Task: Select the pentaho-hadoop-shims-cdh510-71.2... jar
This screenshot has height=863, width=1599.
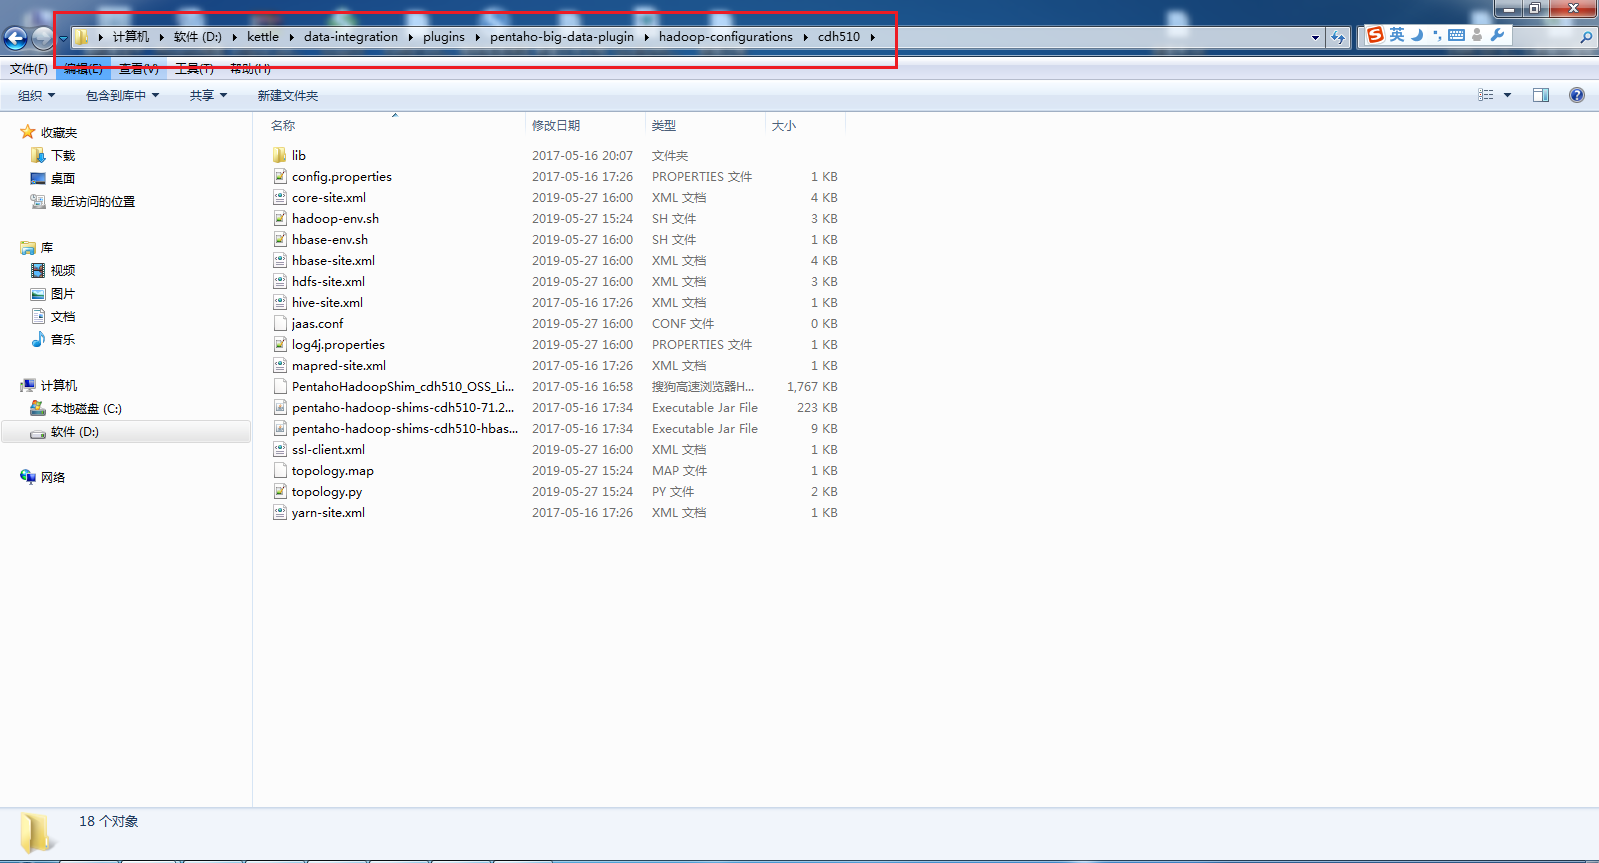Action: click(403, 407)
